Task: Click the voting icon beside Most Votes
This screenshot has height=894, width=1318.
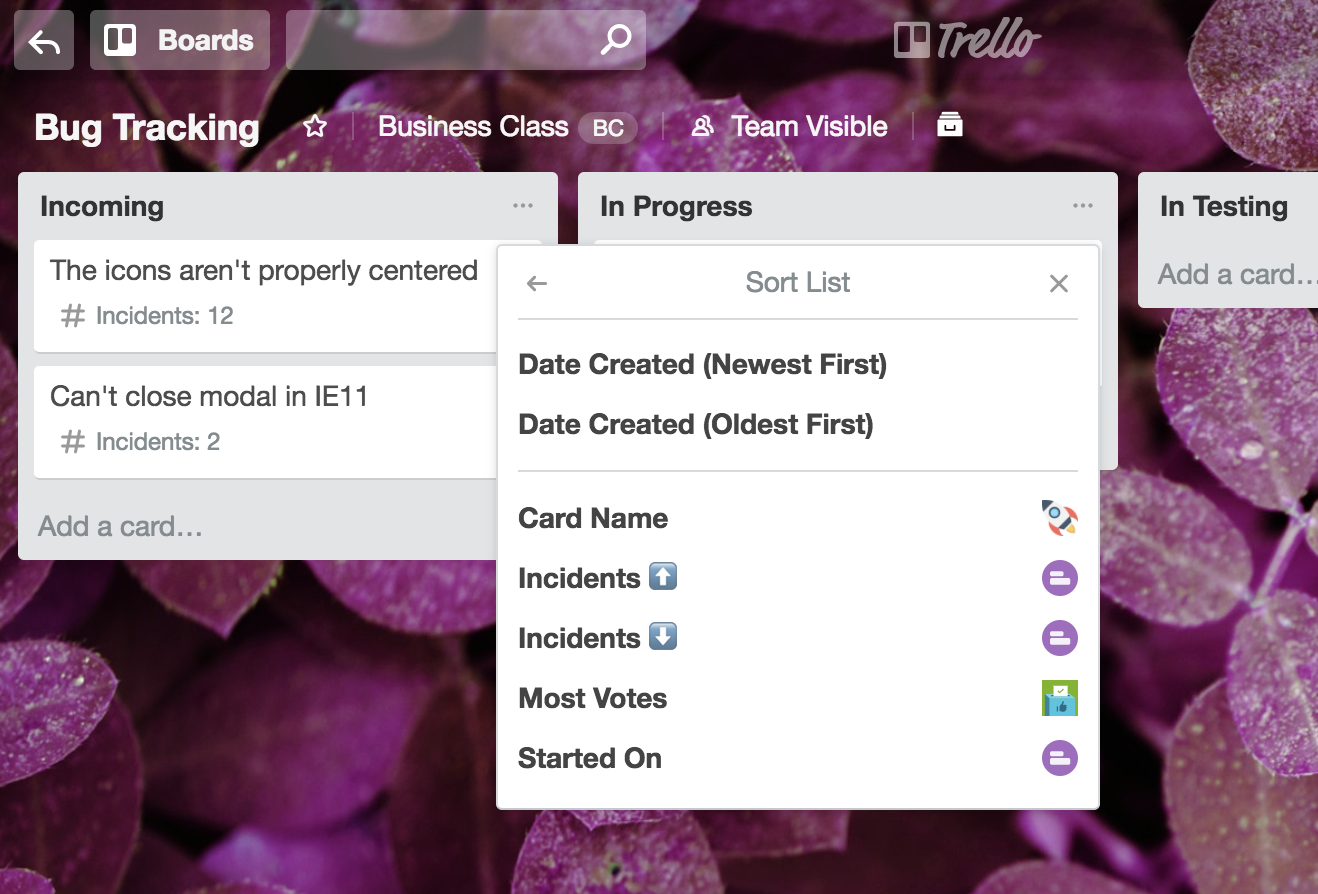Action: (1059, 698)
